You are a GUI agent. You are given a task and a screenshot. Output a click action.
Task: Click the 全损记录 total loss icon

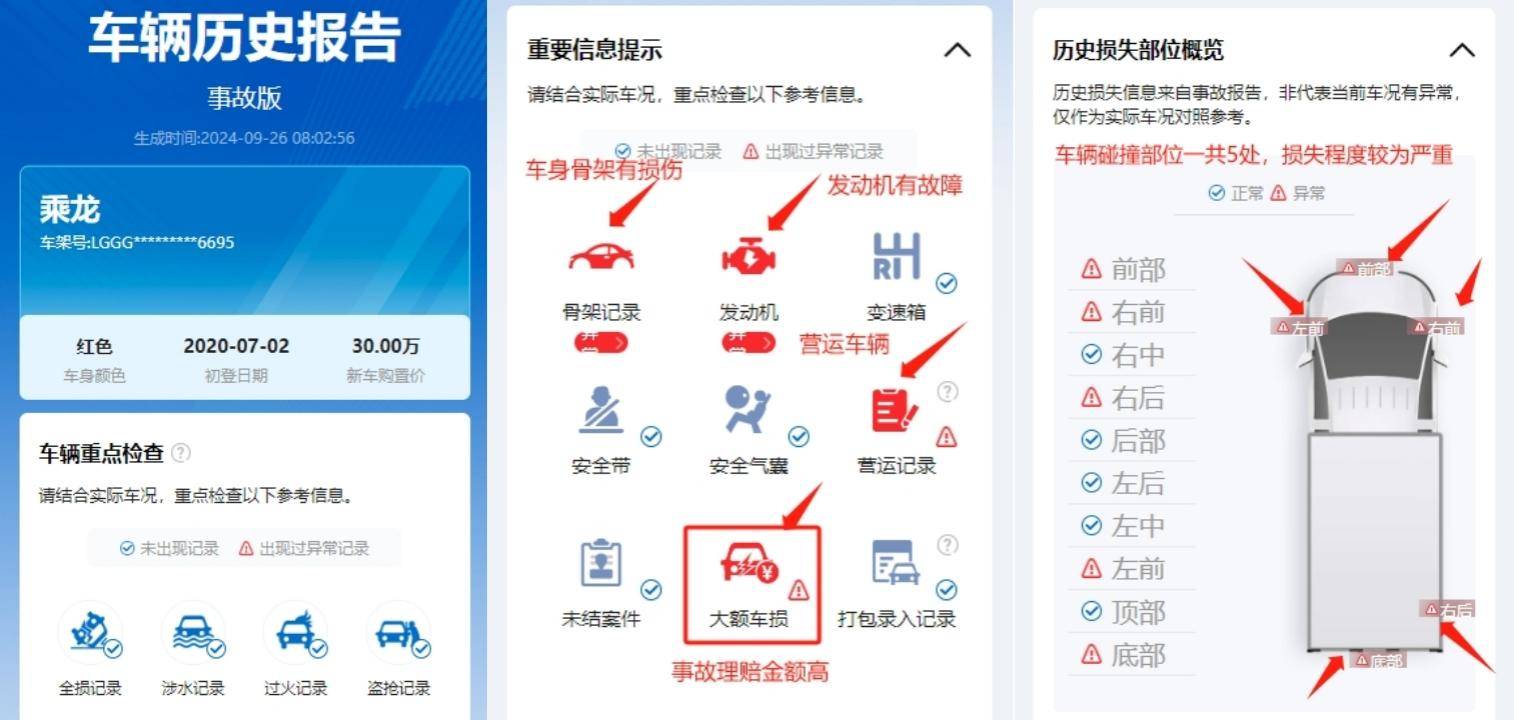coord(90,633)
